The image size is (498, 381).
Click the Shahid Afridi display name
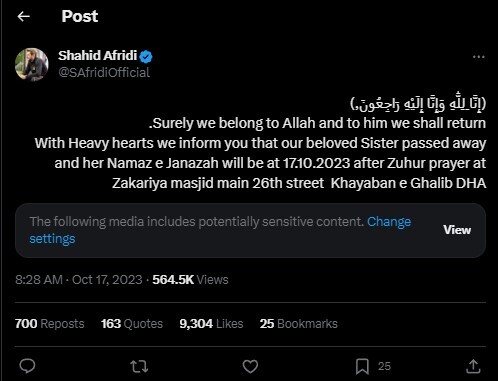[x=97, y=56]
